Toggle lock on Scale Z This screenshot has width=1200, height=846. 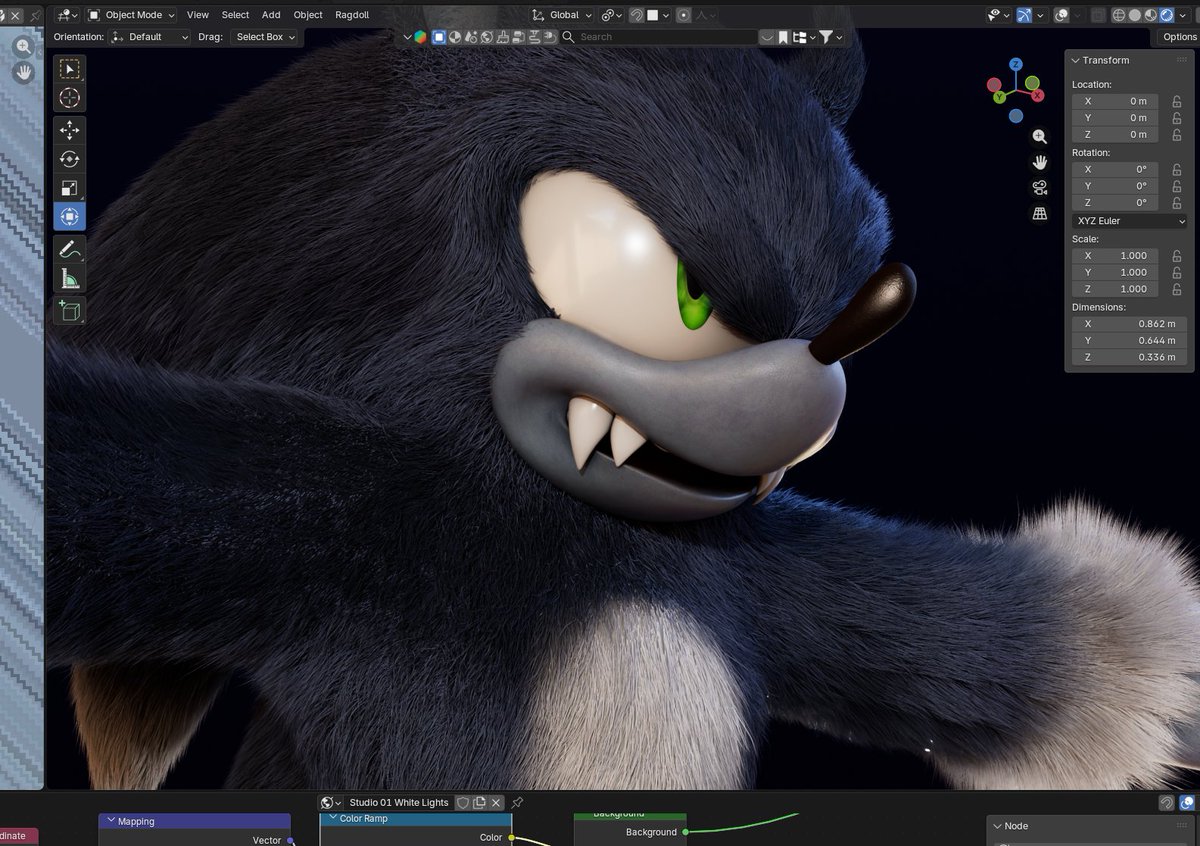point(1176,289)
